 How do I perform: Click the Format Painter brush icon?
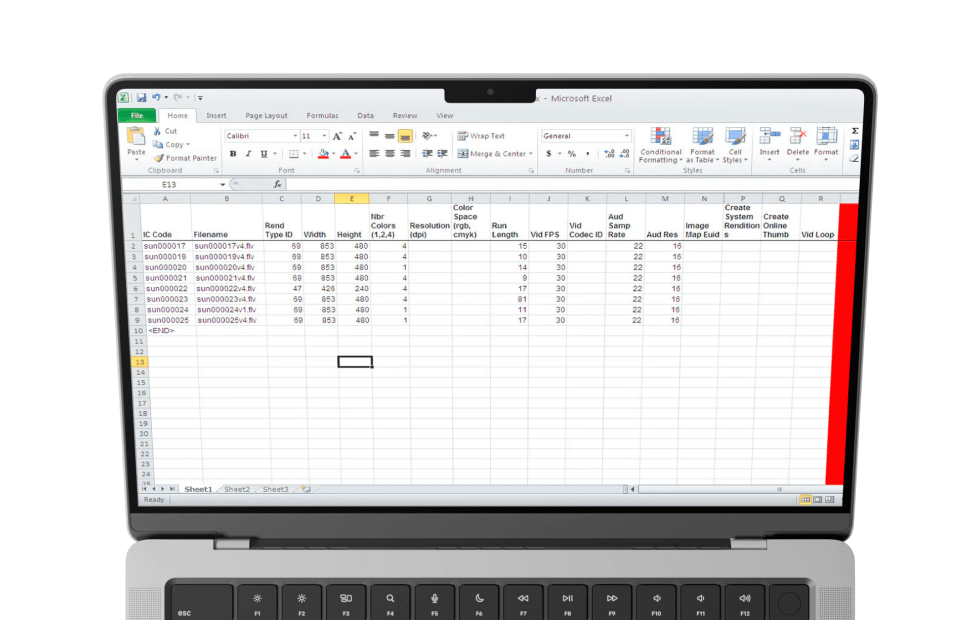pos(158,158)
